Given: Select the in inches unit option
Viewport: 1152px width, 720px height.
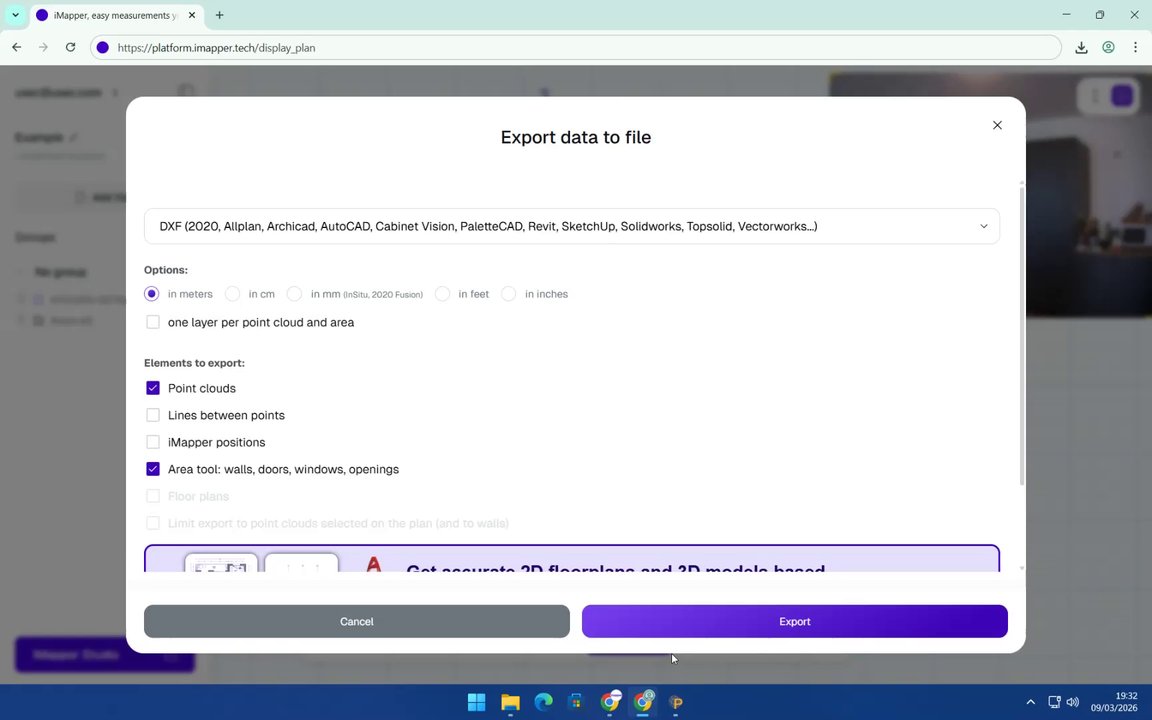Looking at the screenshot, I should [508, 294].
